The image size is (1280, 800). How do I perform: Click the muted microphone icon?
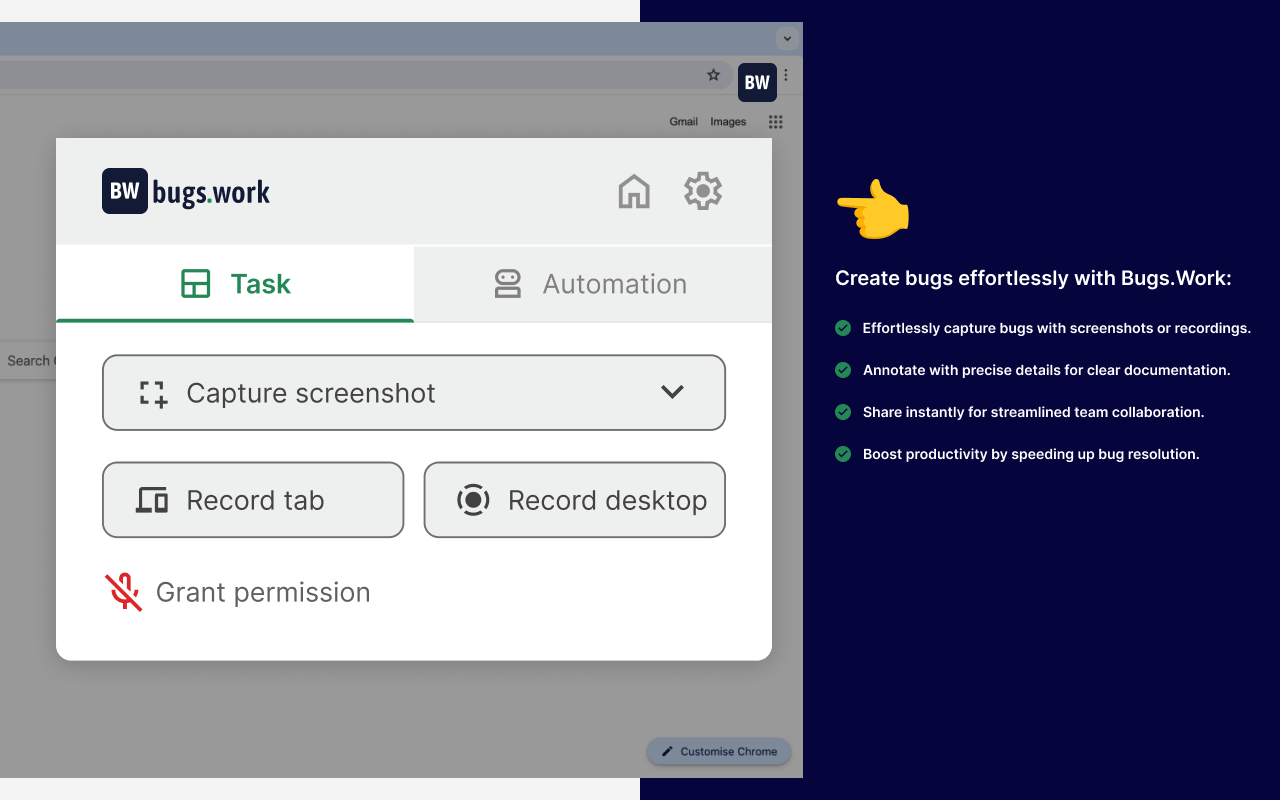pyautogui.click(x=124, y=592)
